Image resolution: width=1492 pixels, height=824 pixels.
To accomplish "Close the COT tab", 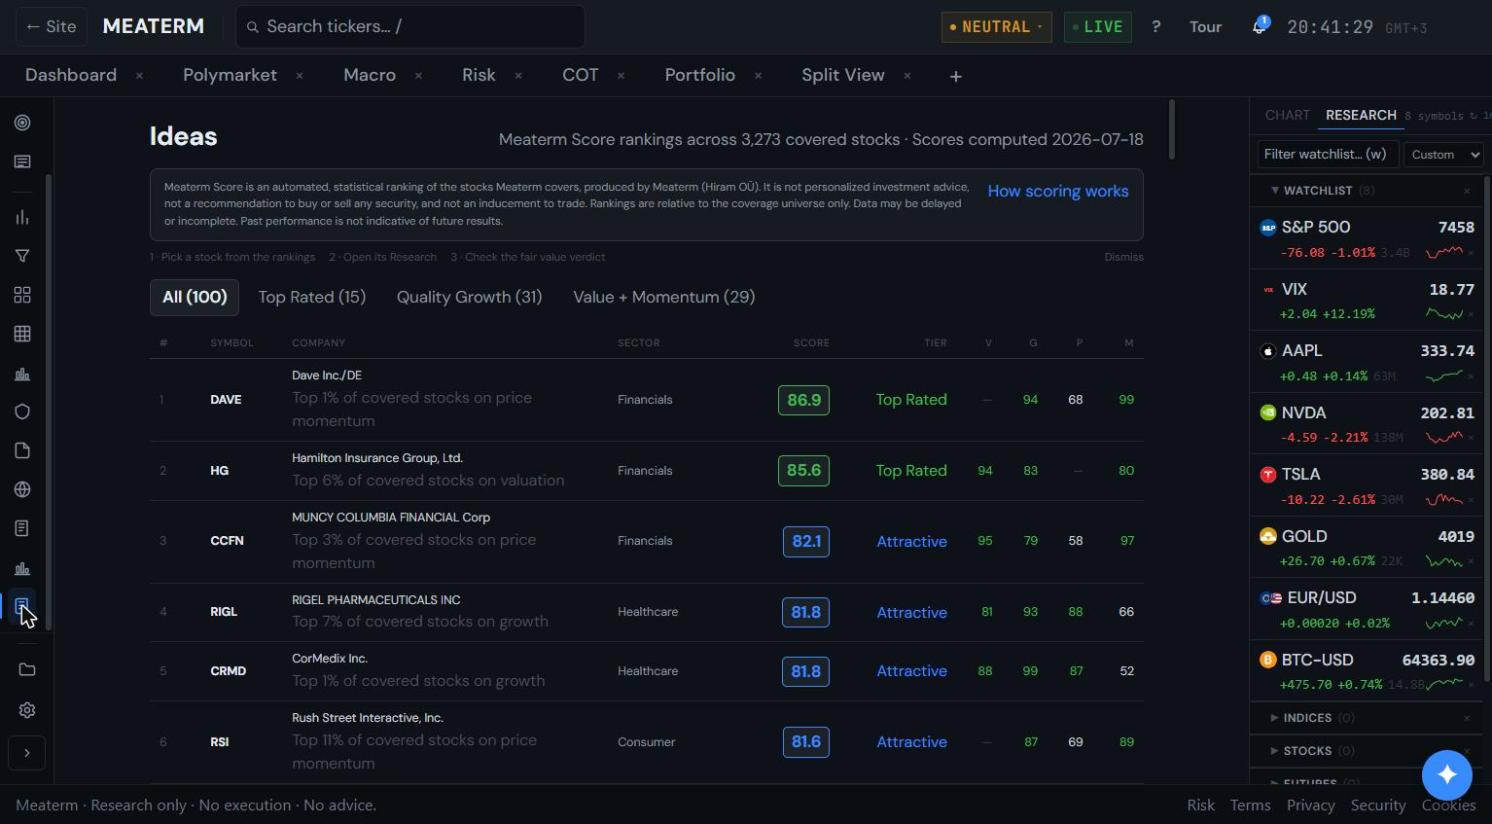I will [x=621, y=76].
